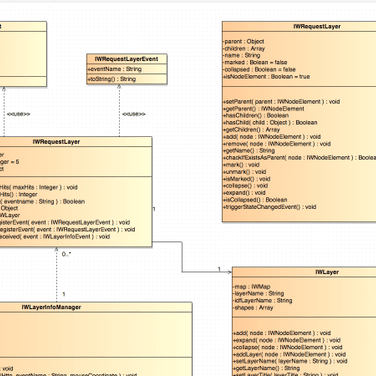The height and width of the screenshot is (376, 376).
Task: Select the shapes : Array attribute
Action: 253,307
